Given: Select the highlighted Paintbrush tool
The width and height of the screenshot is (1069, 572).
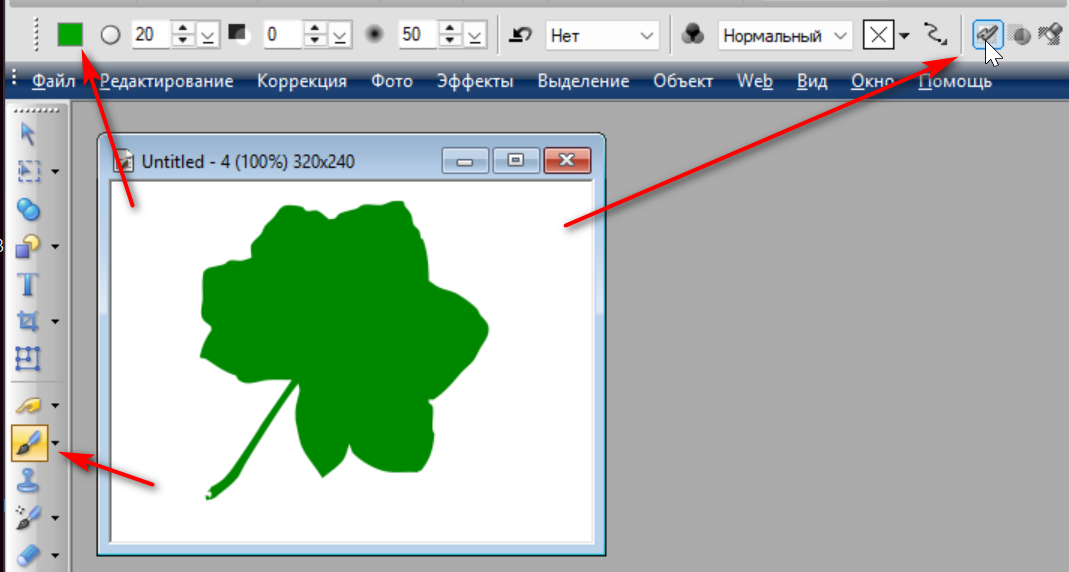Looking at the screenshot, I should pyautogui.click(x=29, y=443).
